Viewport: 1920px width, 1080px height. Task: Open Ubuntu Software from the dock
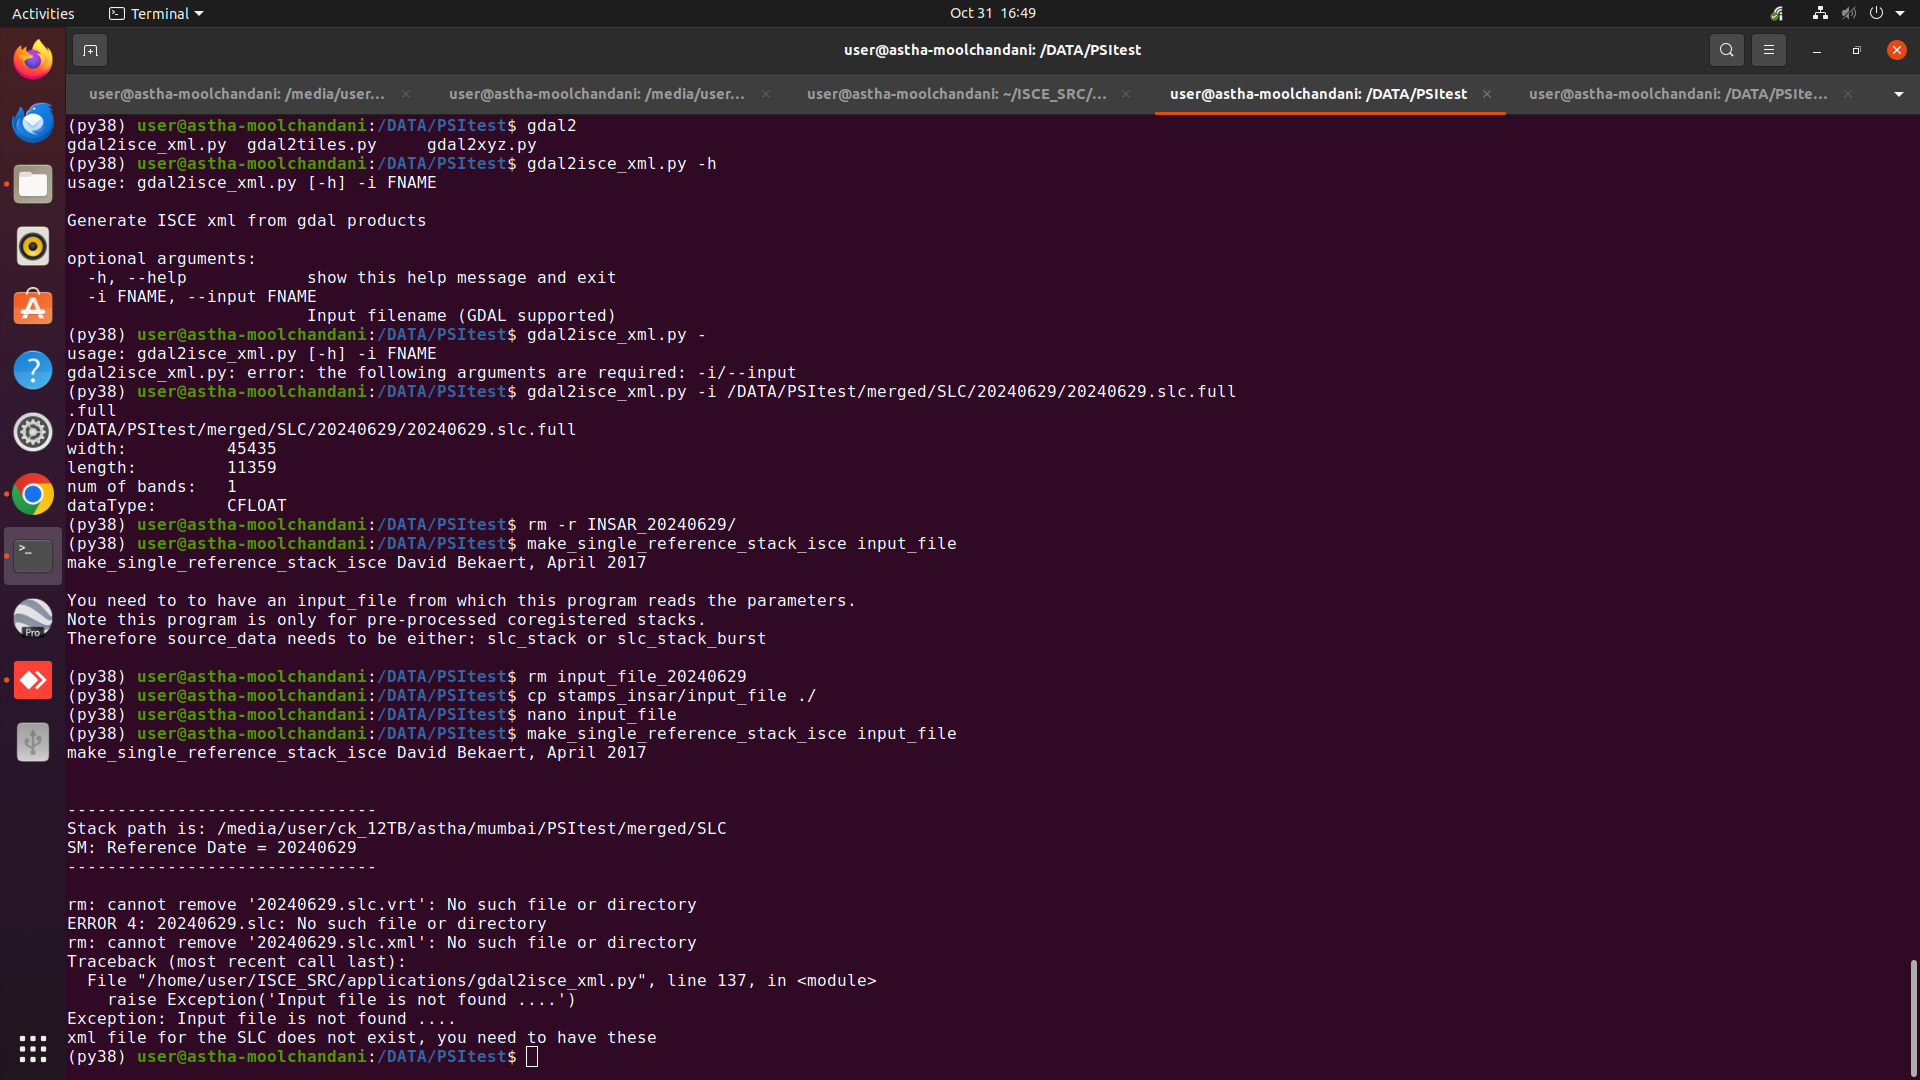point(33,308)
